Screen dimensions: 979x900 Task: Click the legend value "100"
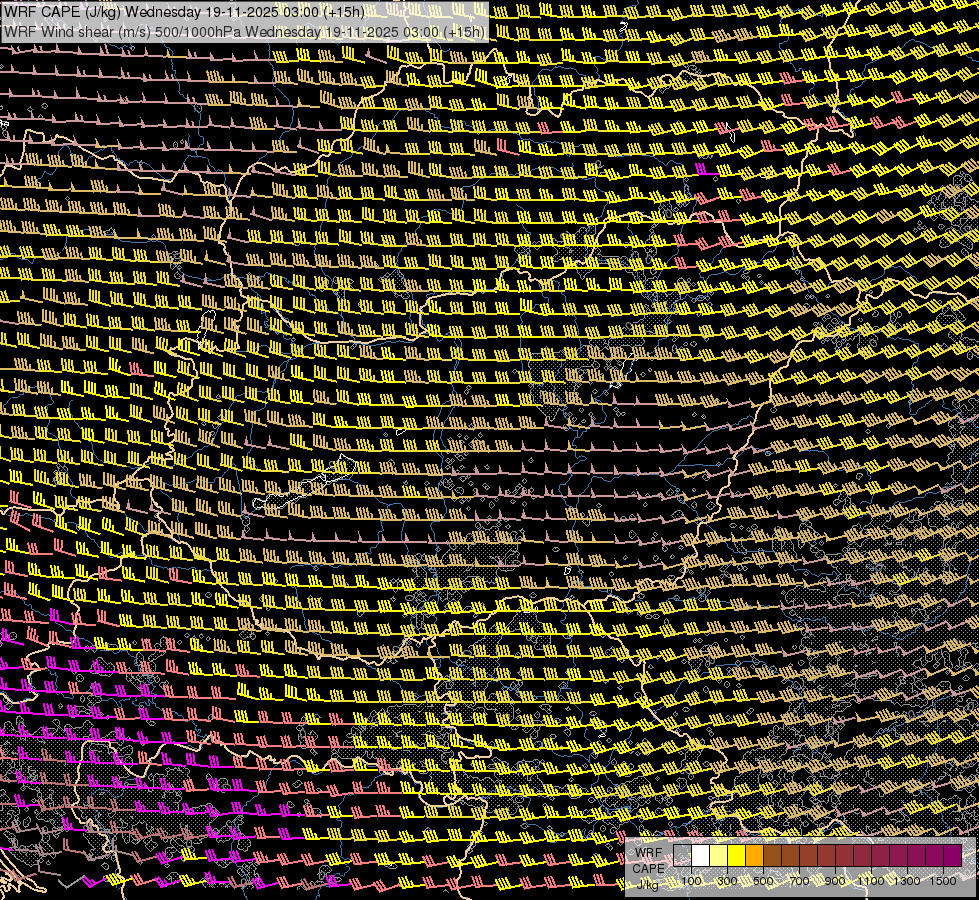(x=691, y=881)
